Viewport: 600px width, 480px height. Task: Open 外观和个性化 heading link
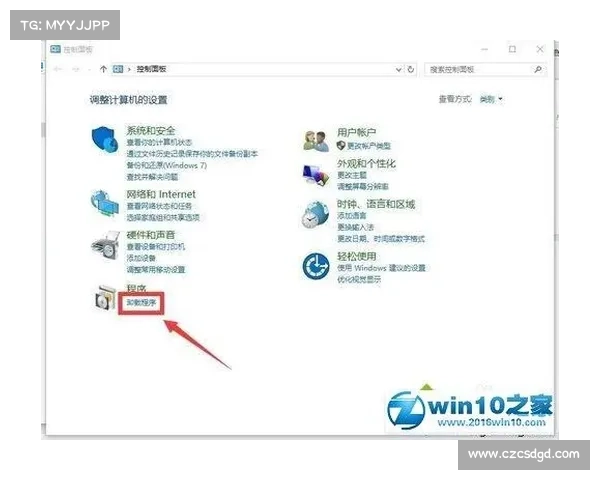pyautogui.click(x=366, y=163)
